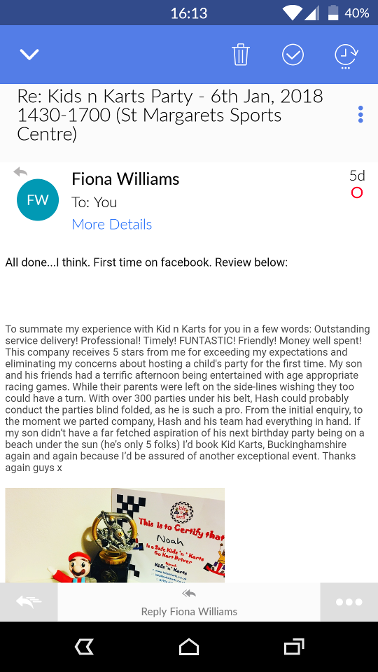Open recent apps overview button

point(294,647)
